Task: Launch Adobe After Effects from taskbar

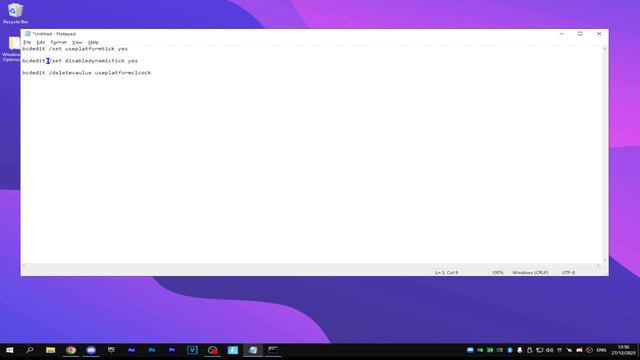Action: click(x=131, y=350)
